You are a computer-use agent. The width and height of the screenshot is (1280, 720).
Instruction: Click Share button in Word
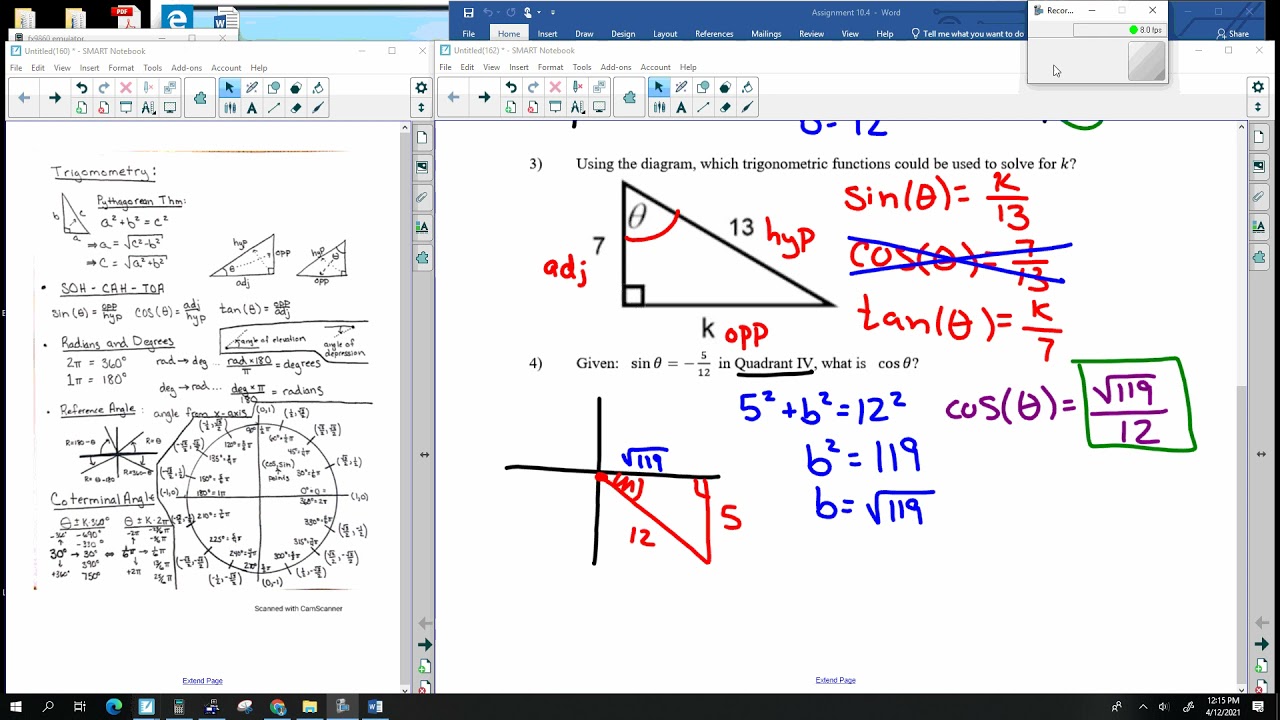click(1232, 34)
